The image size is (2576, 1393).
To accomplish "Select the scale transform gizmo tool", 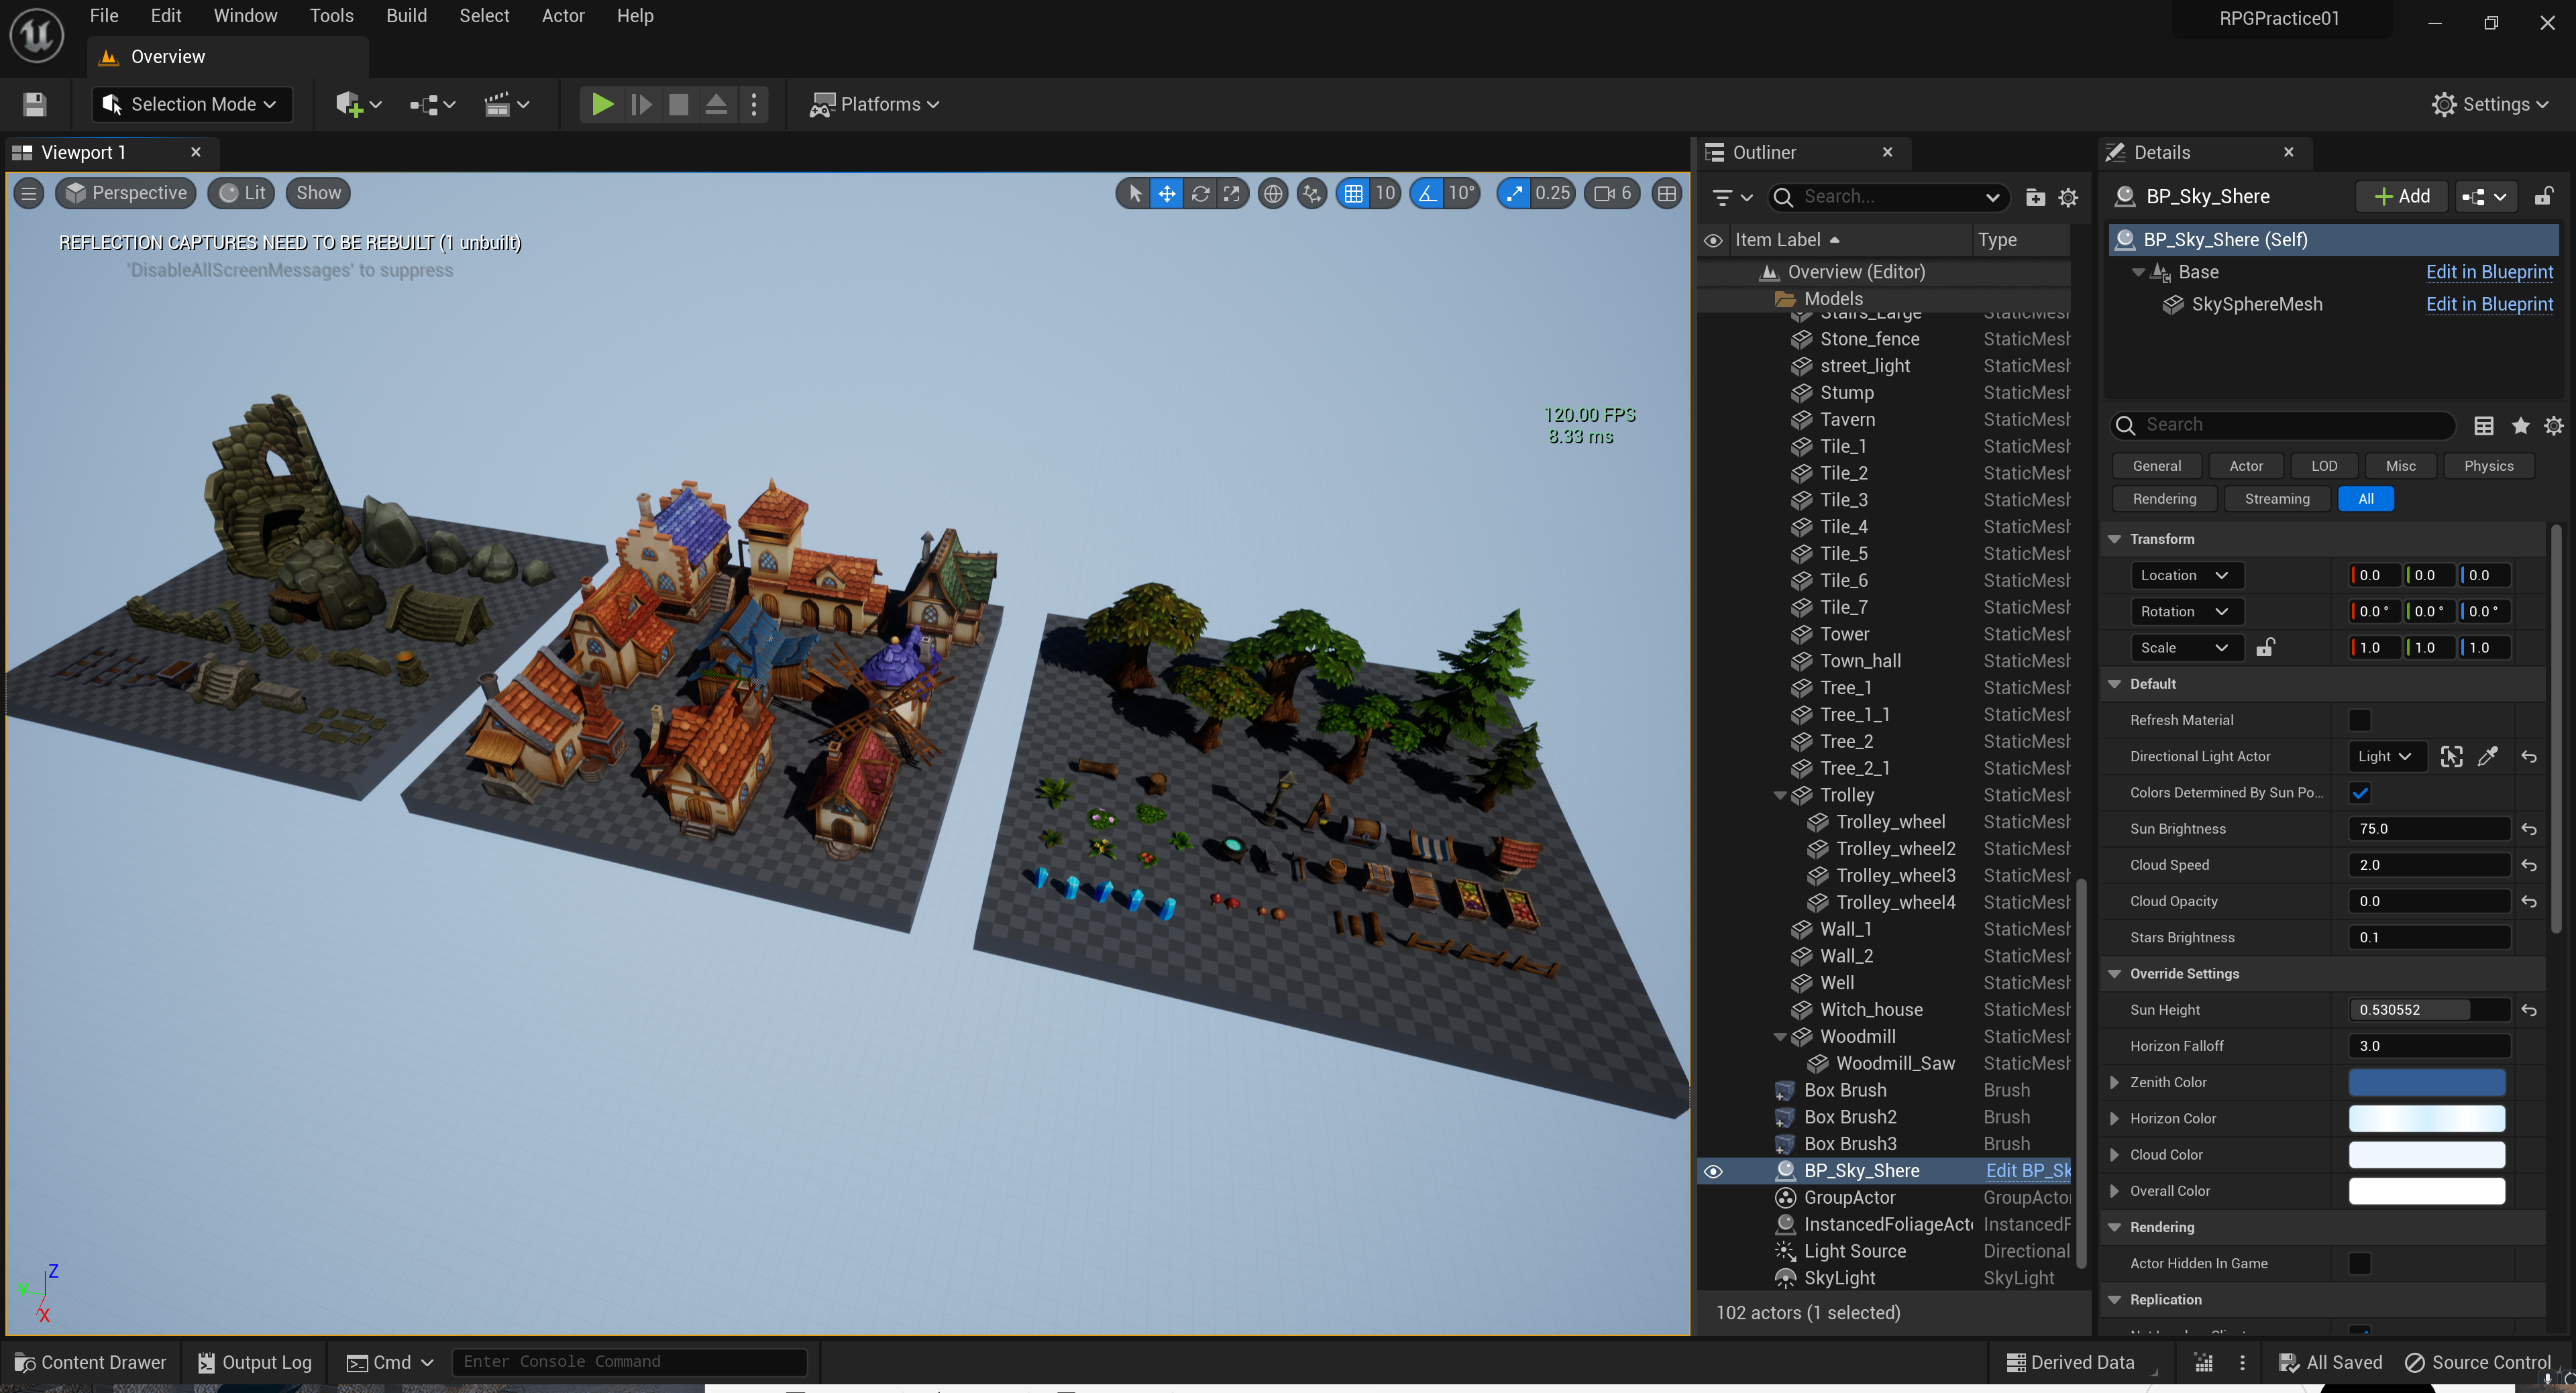I will click(x=1232, y=194).
